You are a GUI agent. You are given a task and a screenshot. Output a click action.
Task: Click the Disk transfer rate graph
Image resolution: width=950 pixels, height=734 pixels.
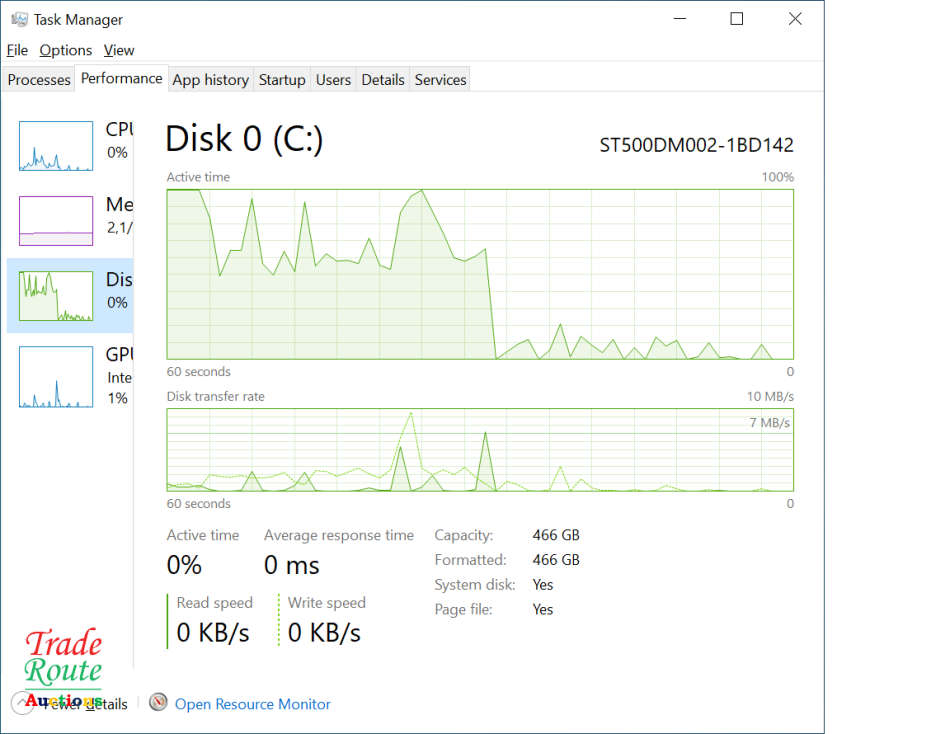point(480,450)
